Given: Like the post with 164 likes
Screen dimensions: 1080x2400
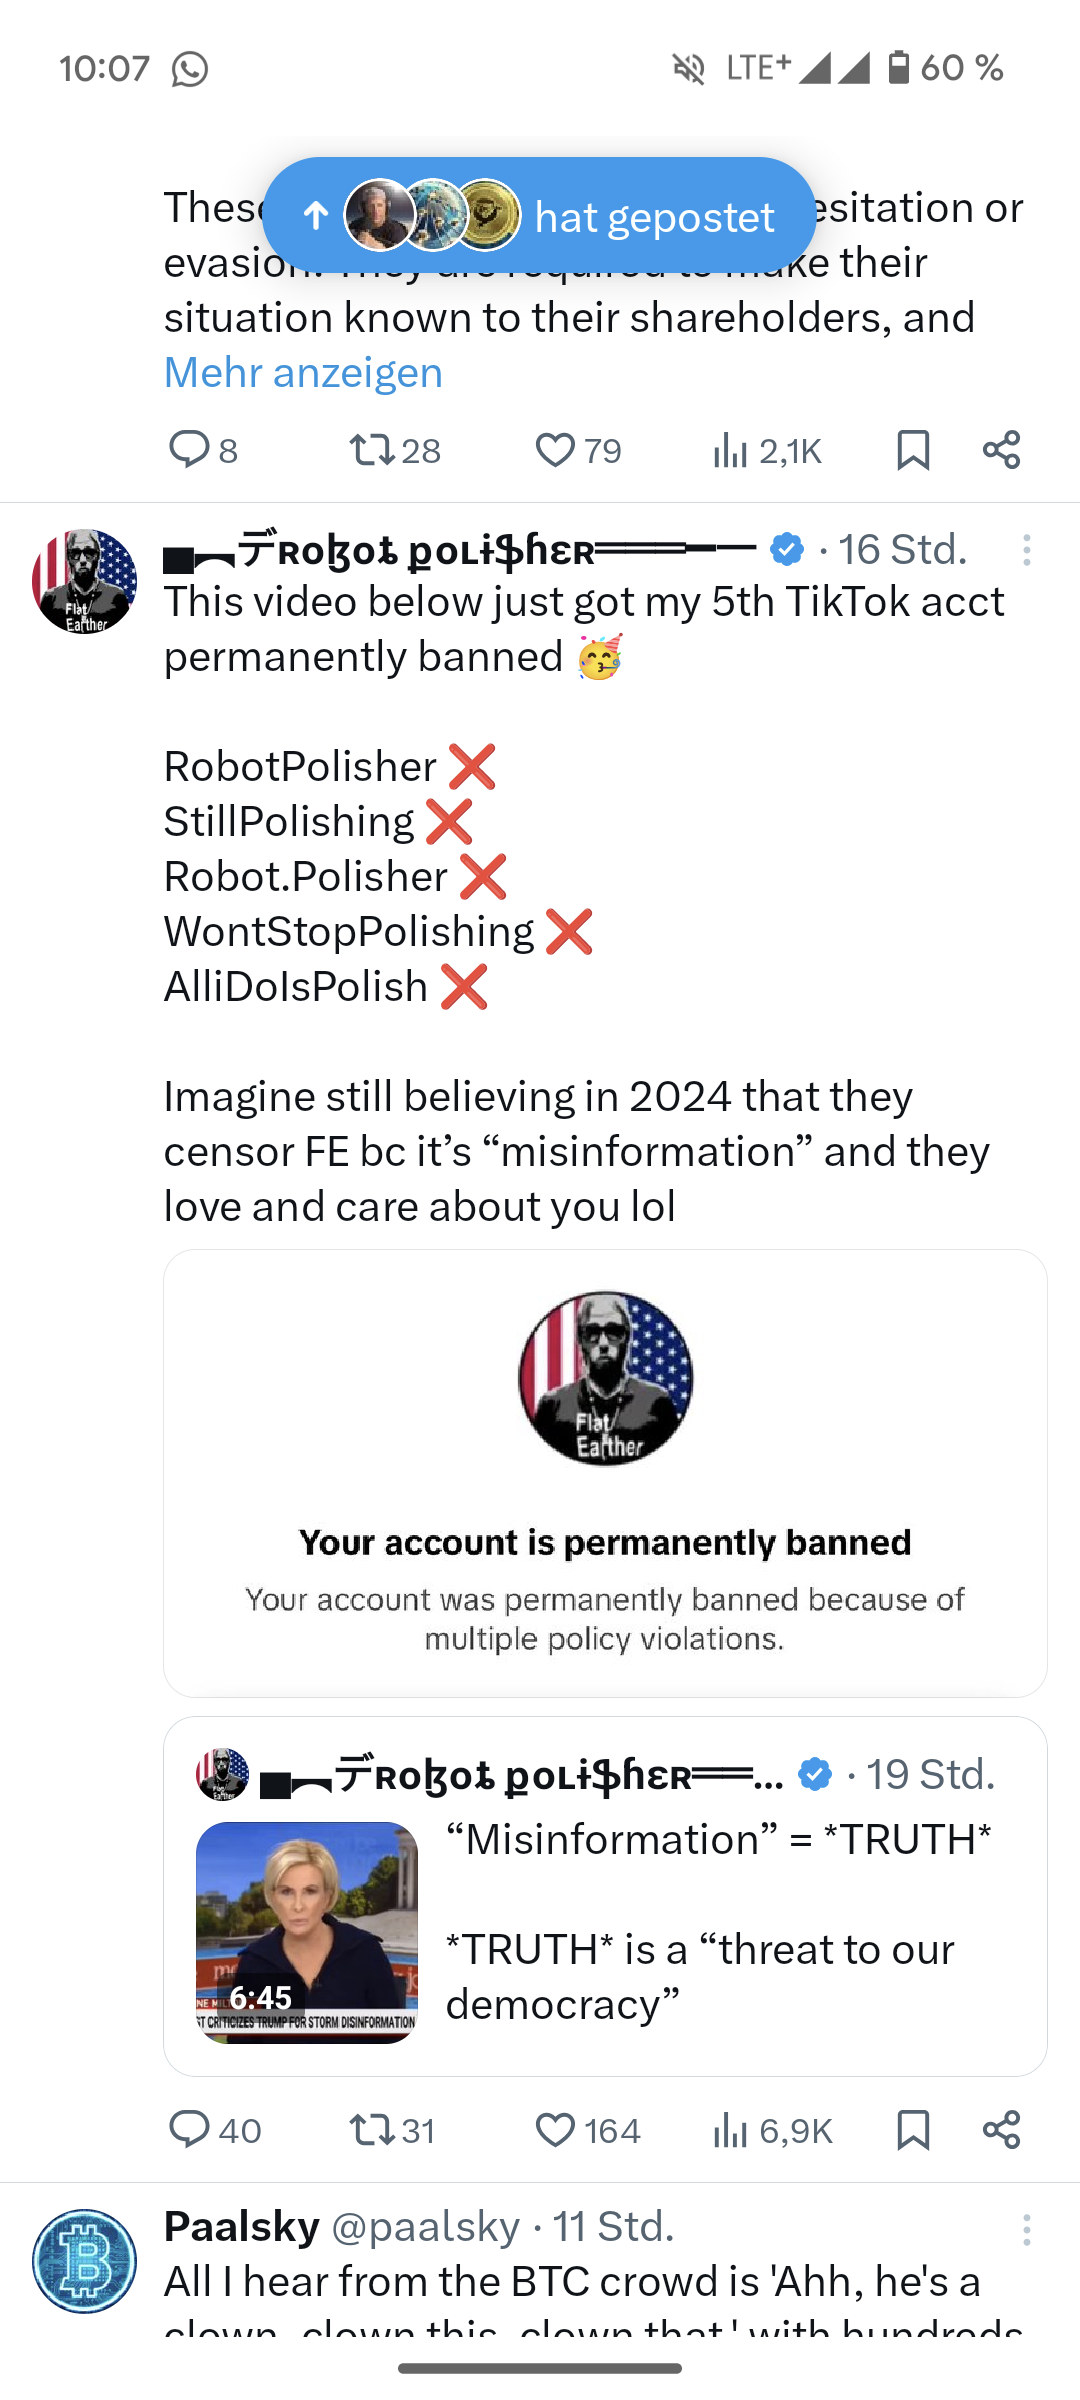Looking at the screenshot, I should pos(556,2130).
